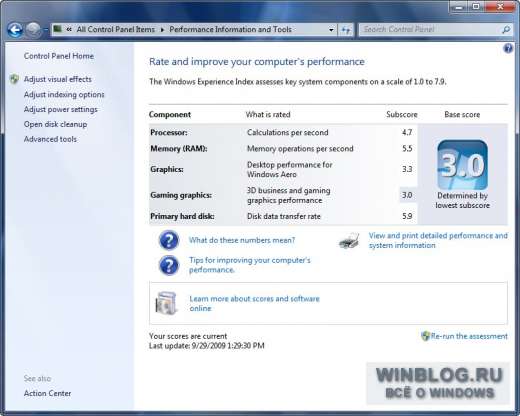
Task: Select Performance Information and Tools breadcrumb
Action: [230, 29]
